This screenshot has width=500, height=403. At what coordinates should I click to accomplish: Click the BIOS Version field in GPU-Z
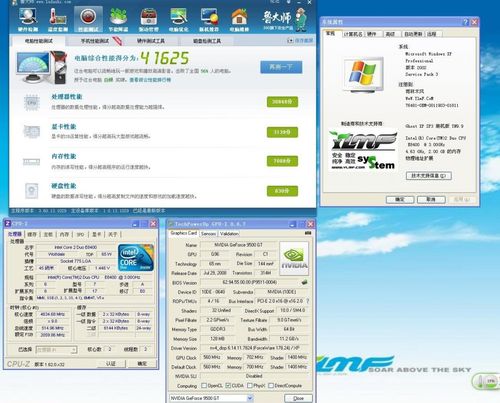[250, 282]
